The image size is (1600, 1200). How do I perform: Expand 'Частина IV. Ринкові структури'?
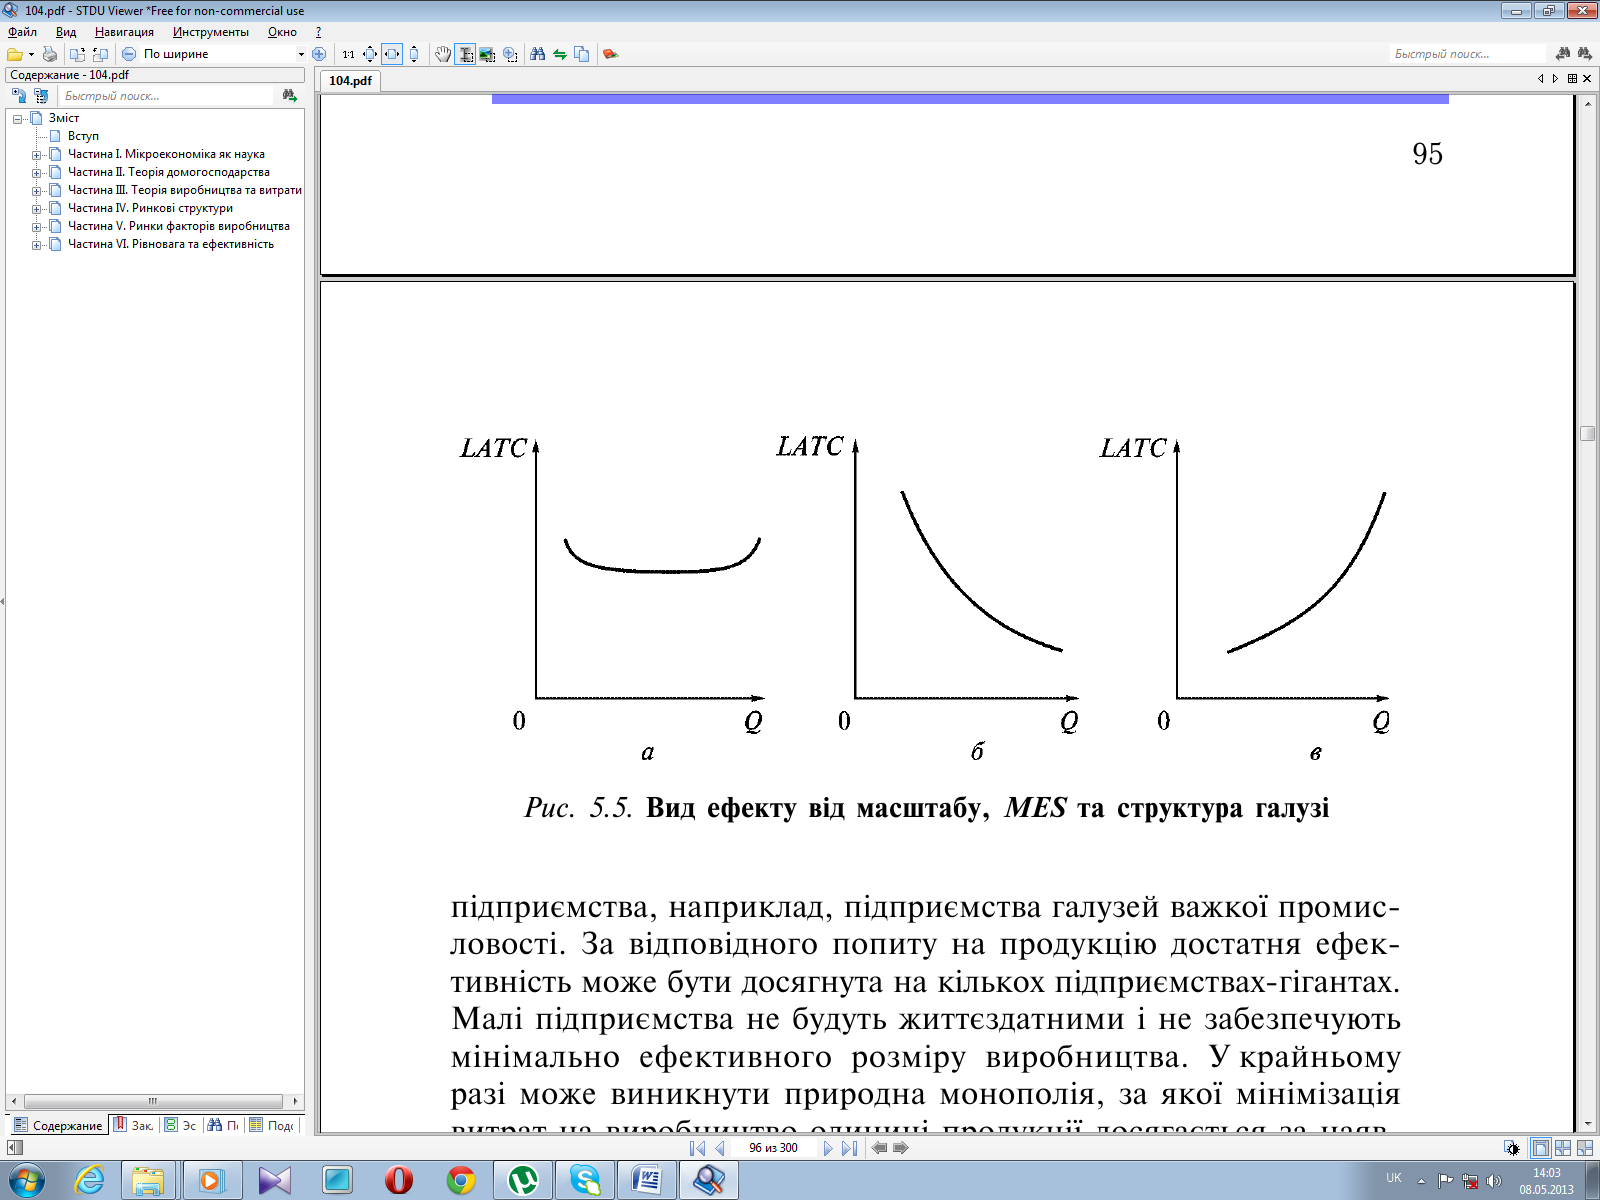37,208
